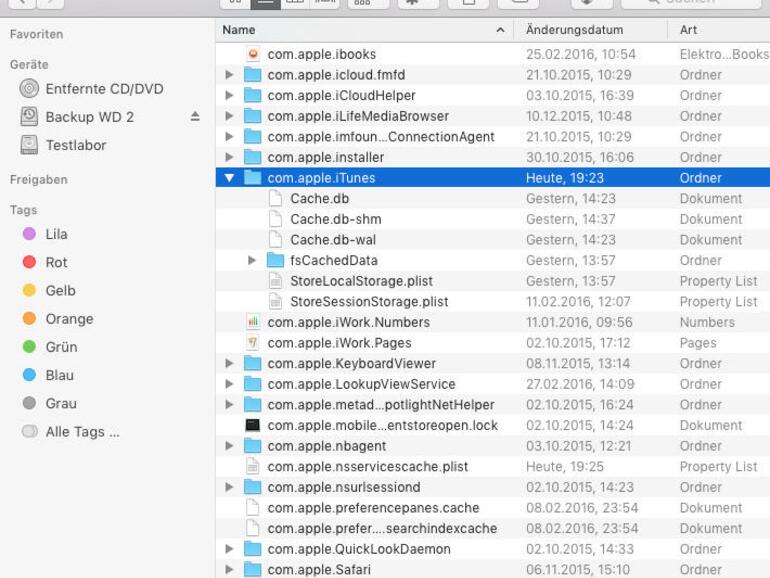The image size is (770, 578).
Task: Click the Heute, 19:25 date cell
Action: [x=565, y=467]
